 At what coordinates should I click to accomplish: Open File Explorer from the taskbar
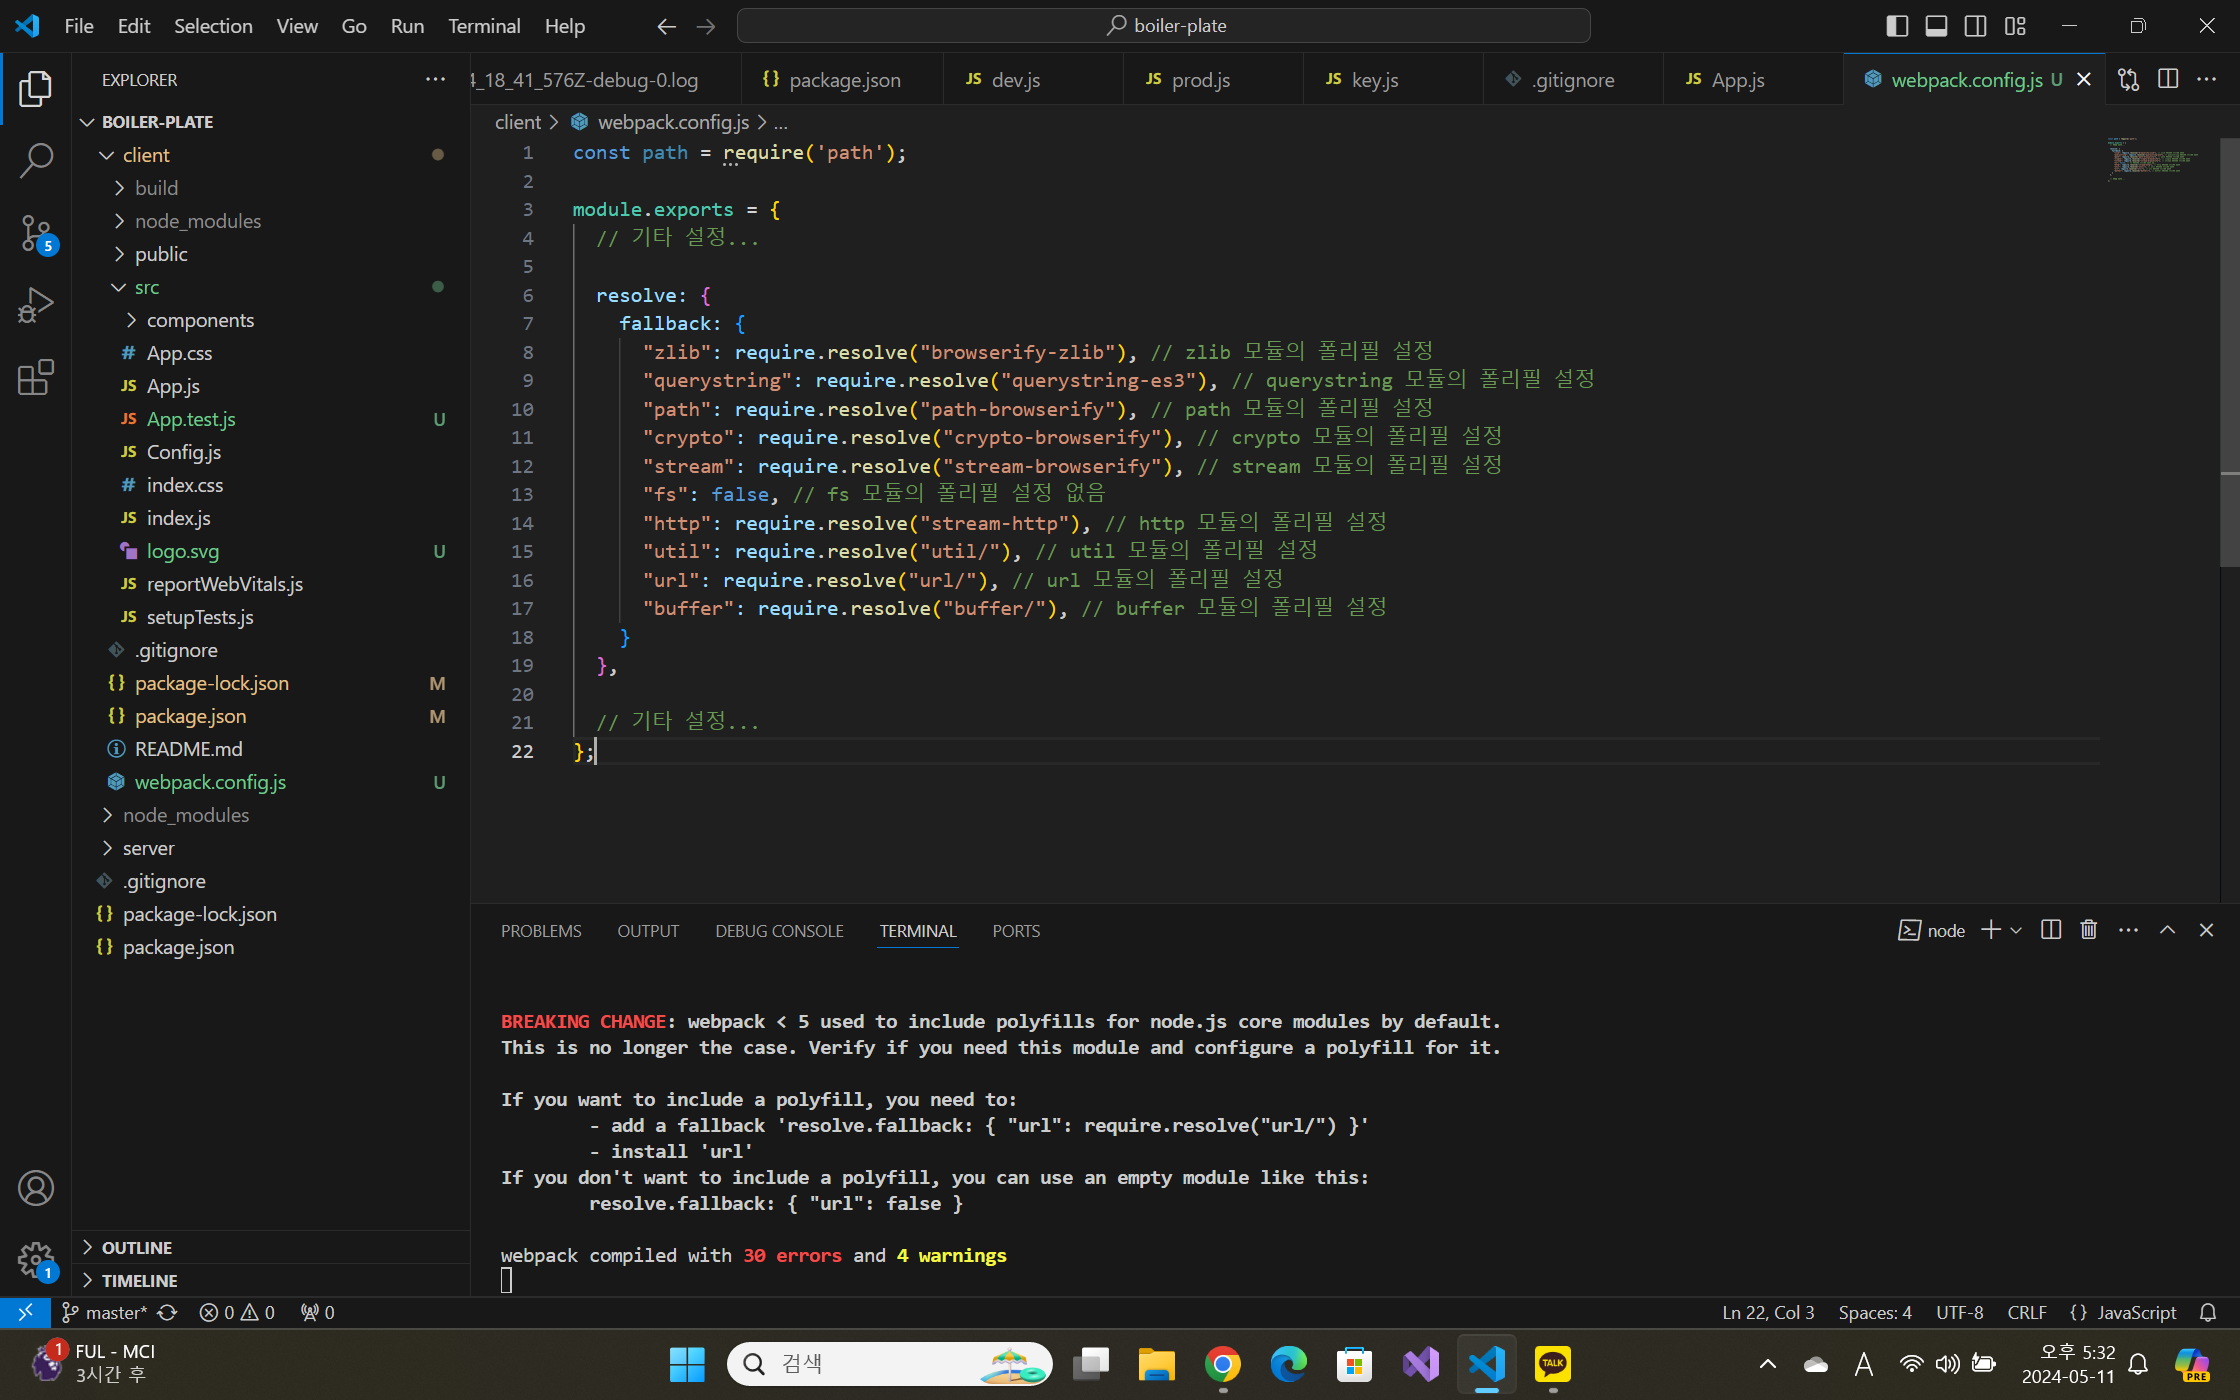[x=1156, y=1364]
